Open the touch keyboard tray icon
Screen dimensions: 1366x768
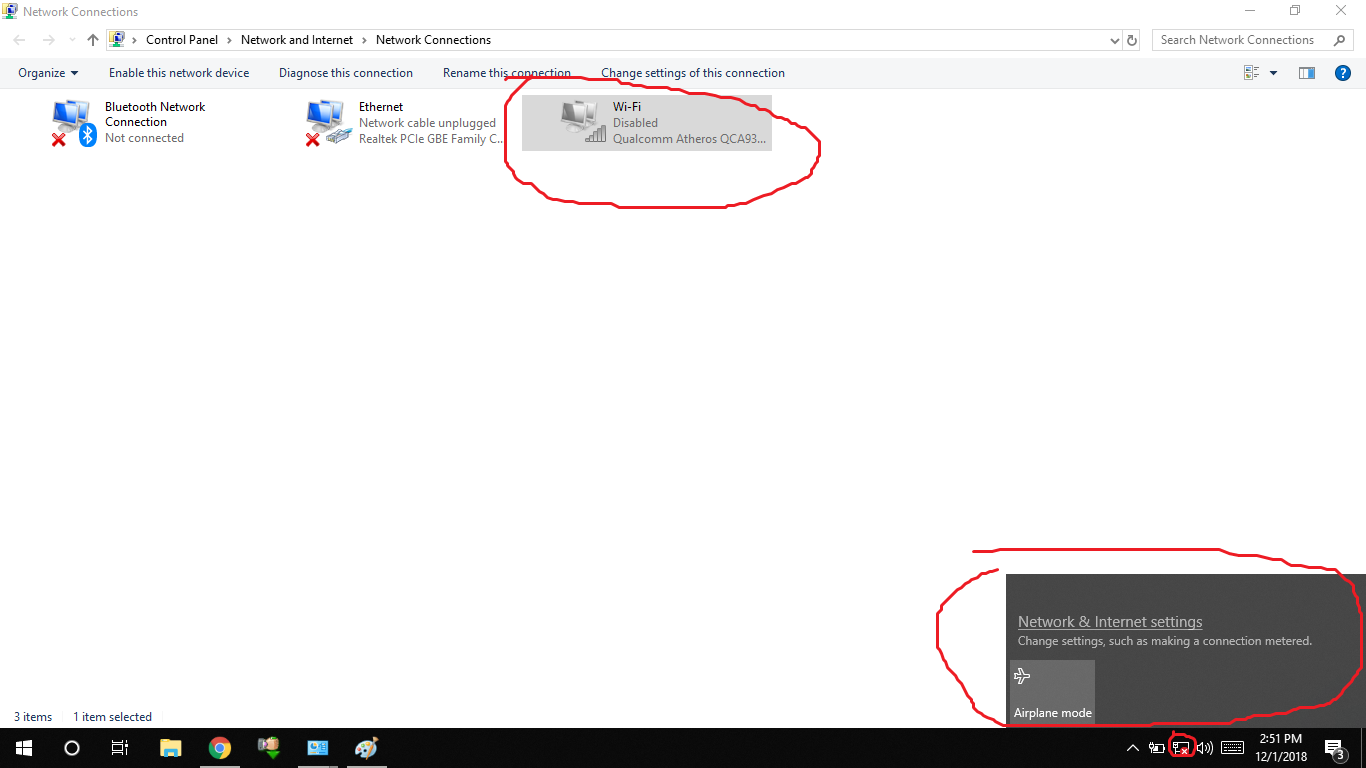1232,748
